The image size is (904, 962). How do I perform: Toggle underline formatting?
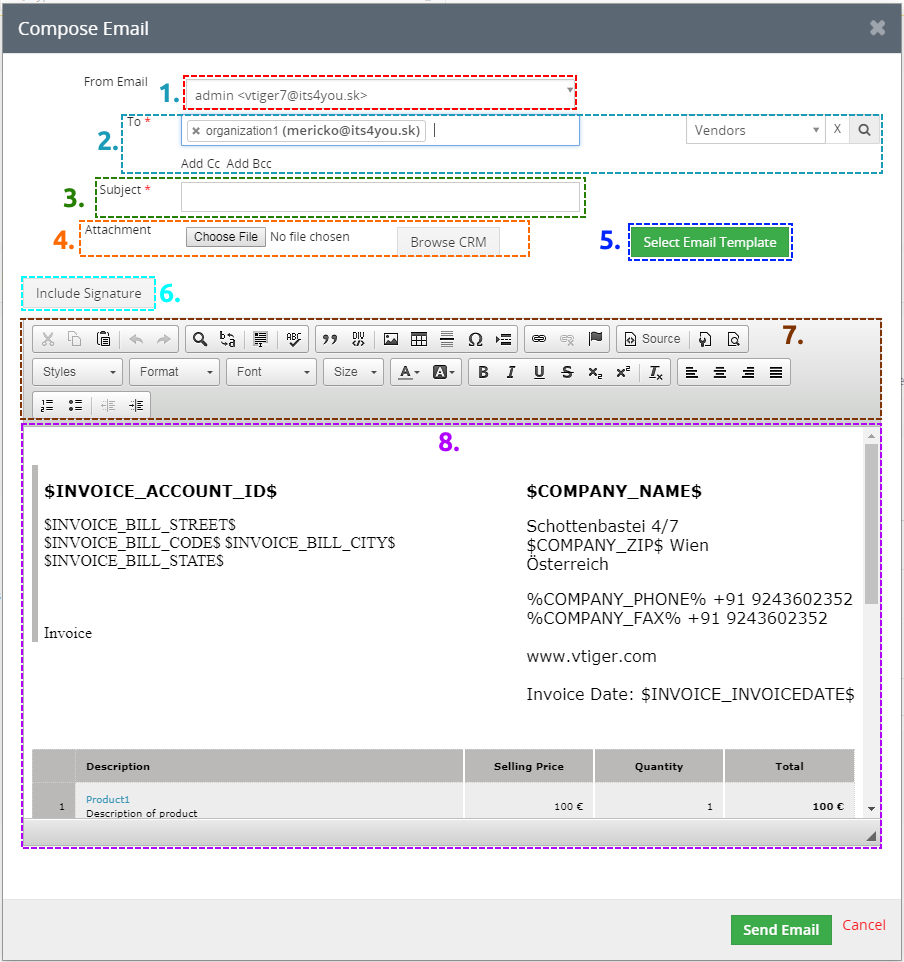(539, 372)
